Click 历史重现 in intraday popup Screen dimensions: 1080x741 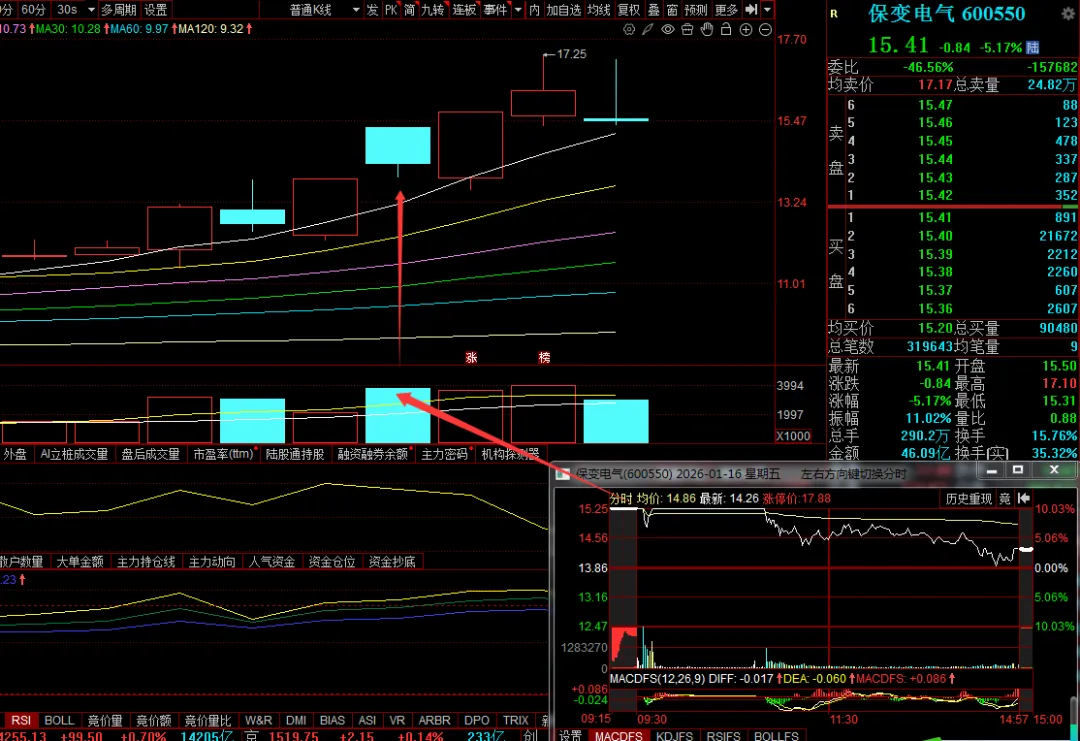click(x=968, y=498)
